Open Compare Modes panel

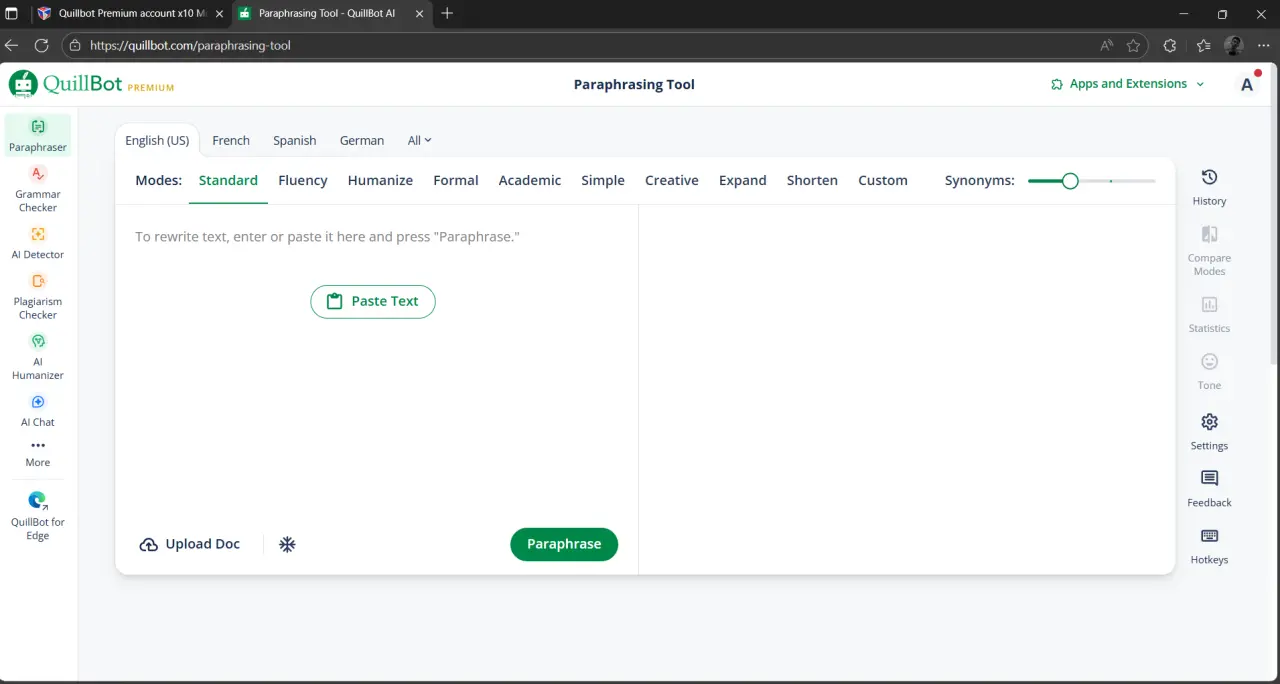[1209, 250]
